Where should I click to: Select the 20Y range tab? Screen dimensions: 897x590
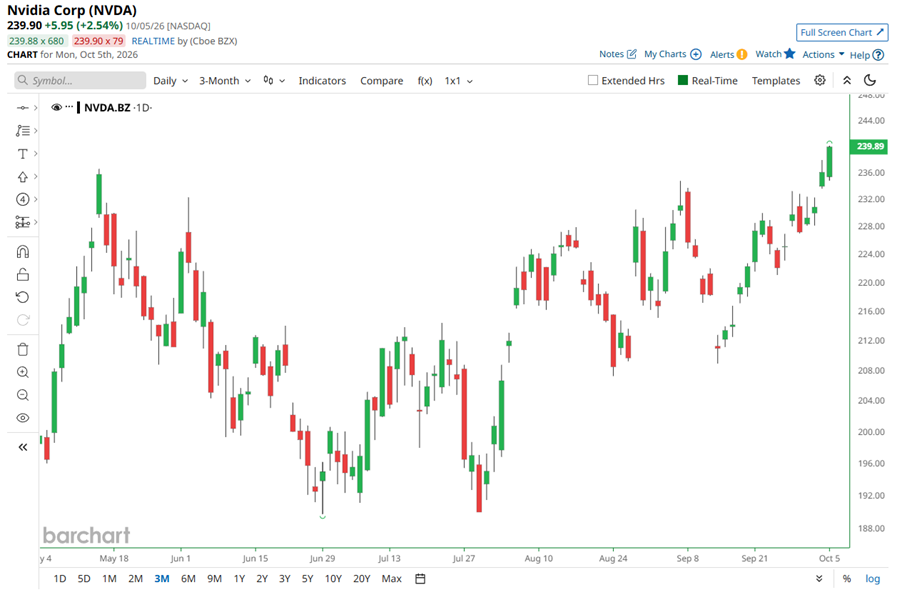(x=362, y=579)
